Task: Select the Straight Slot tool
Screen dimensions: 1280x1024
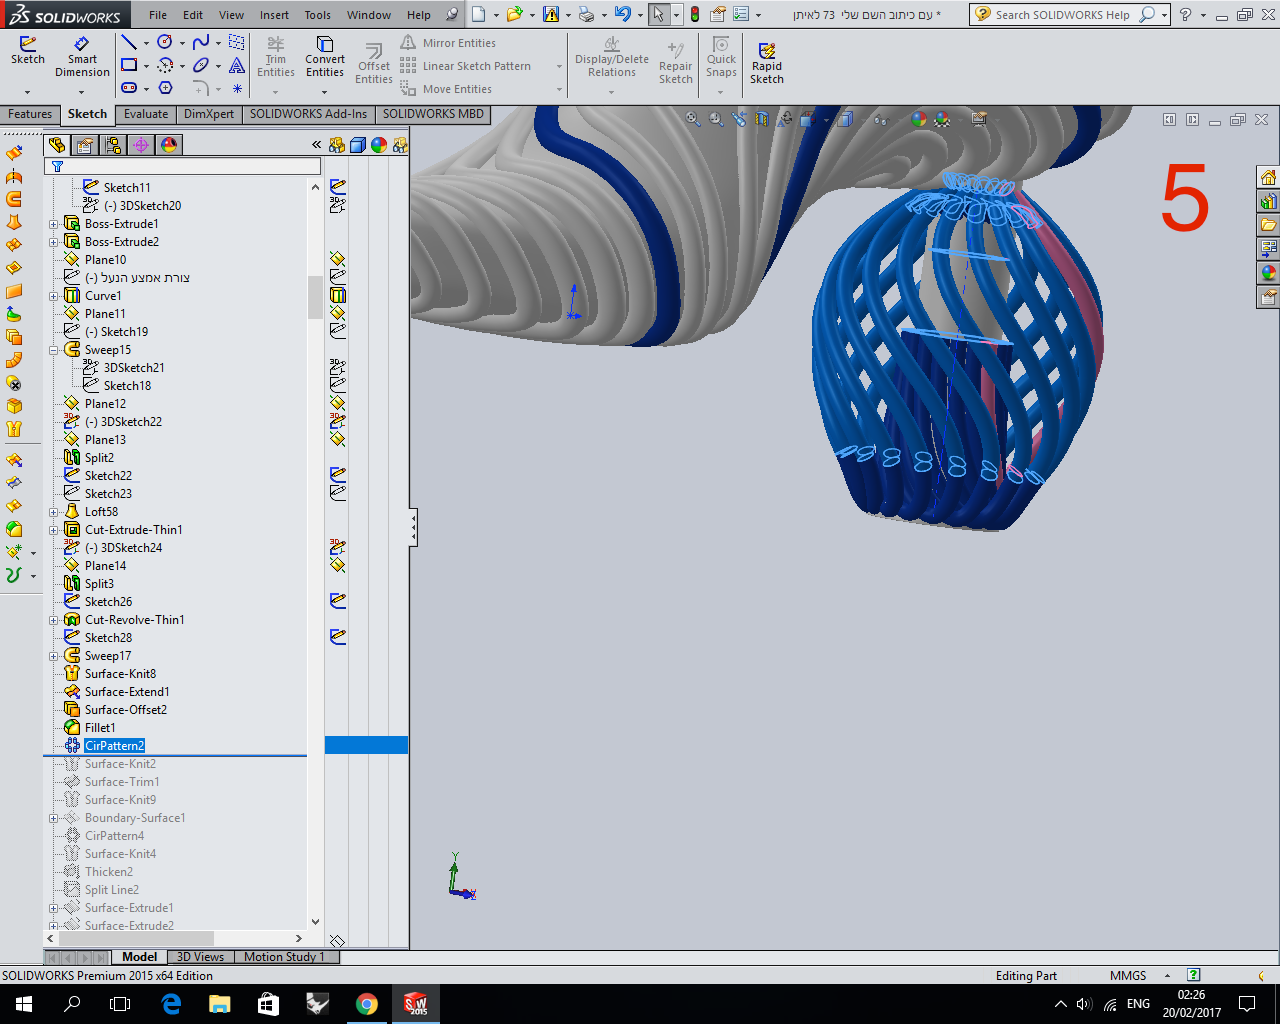Action: (129, 88)
